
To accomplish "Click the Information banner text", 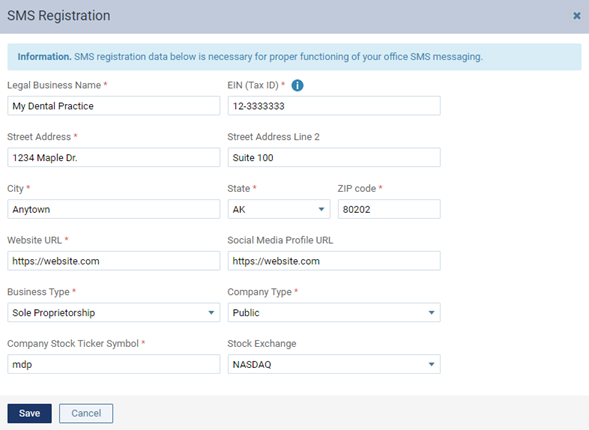I will click(250, 57).
